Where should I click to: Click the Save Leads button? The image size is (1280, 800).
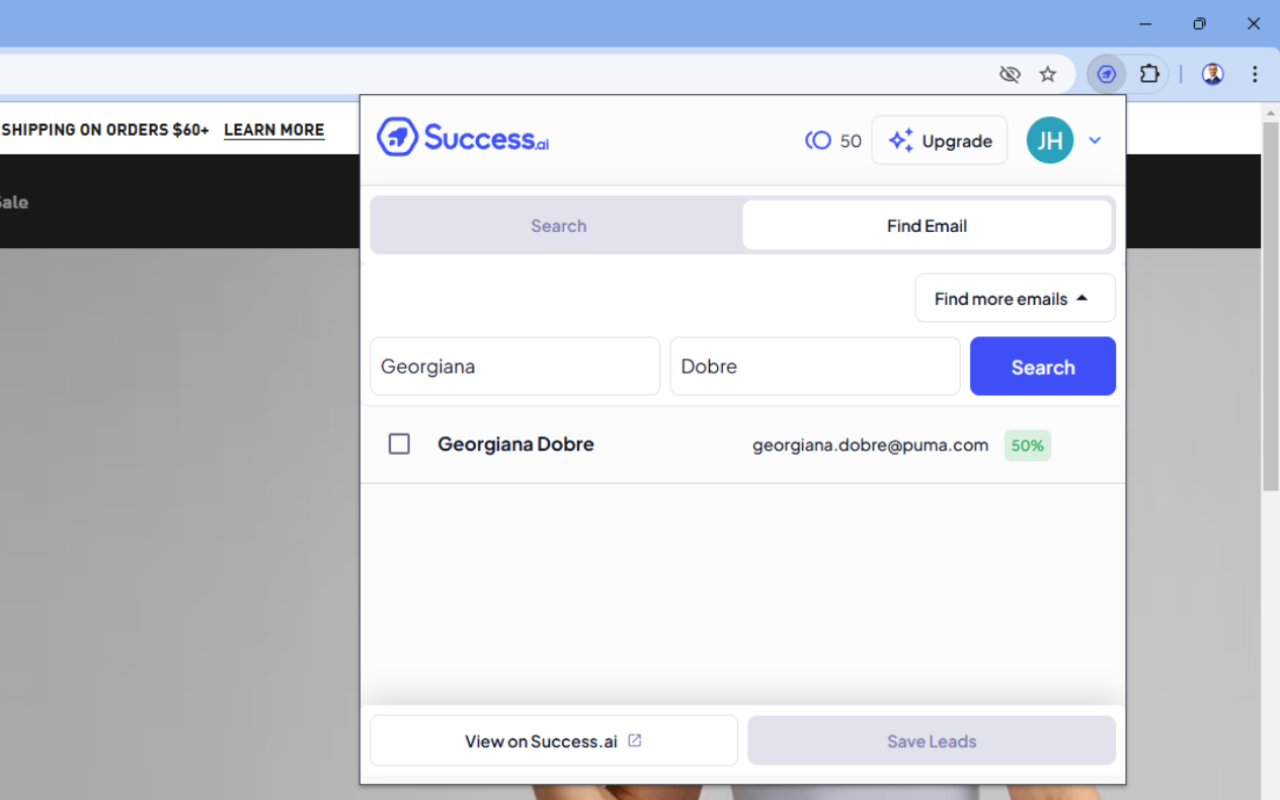coord(931,740)
